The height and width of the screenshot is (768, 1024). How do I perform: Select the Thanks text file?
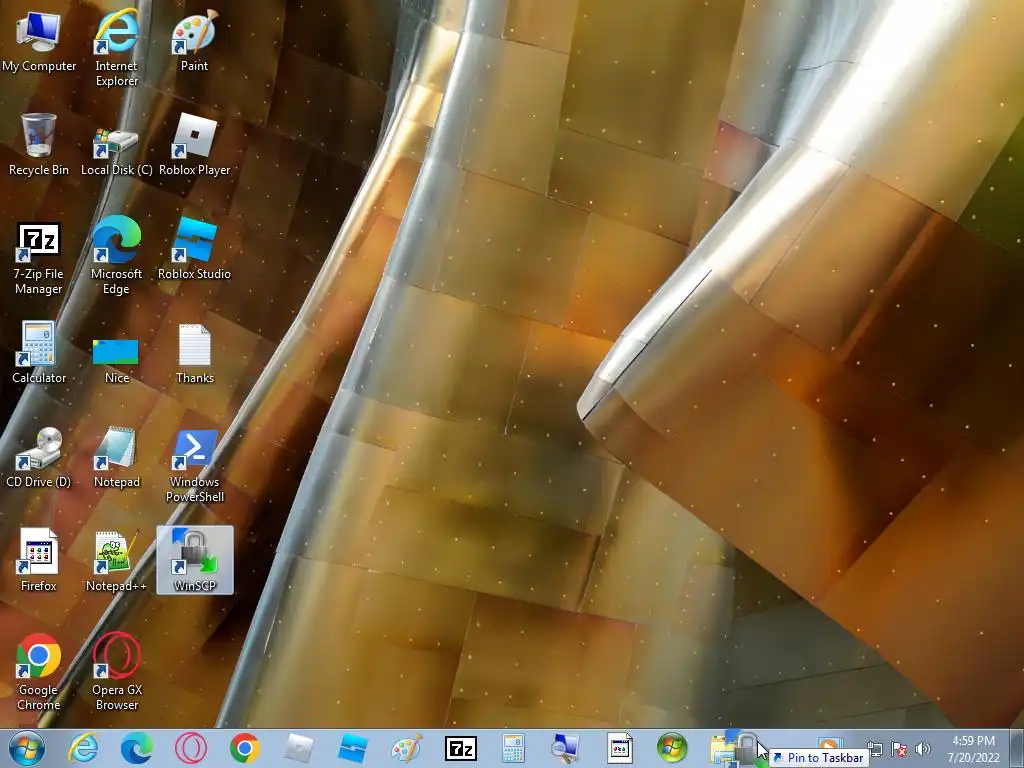click(195, 354)
